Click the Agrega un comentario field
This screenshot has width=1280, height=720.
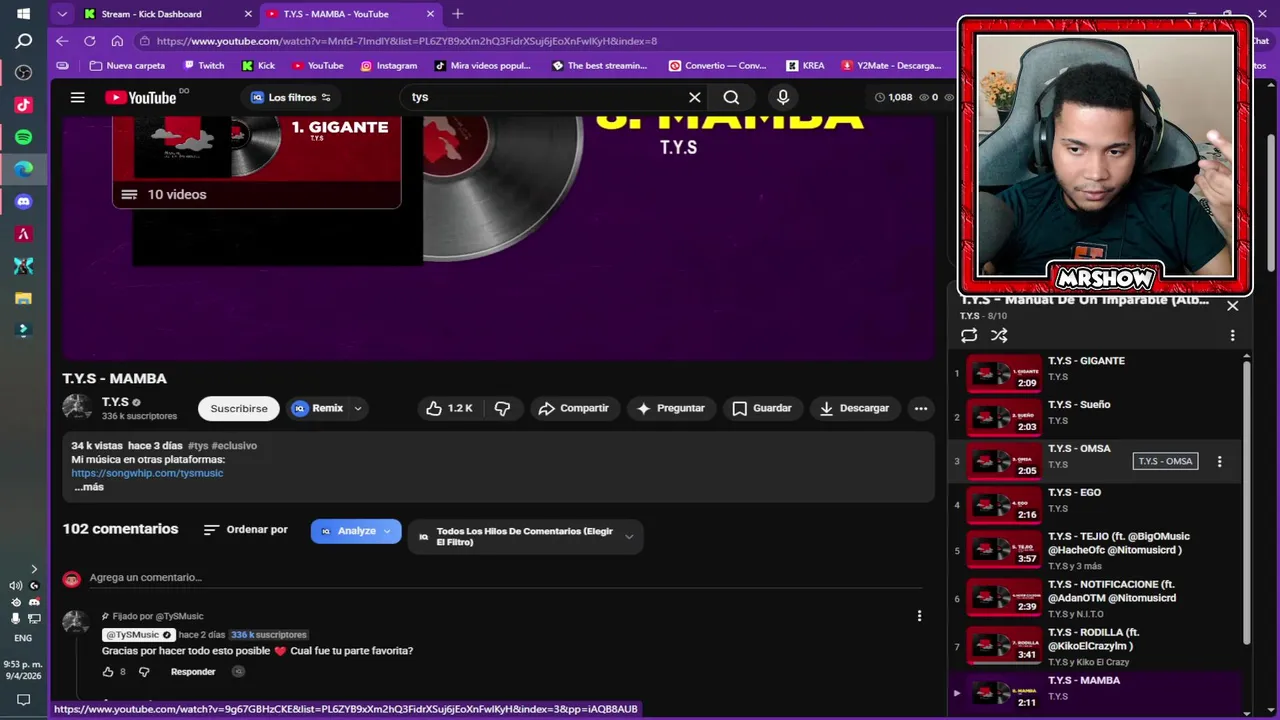point(505,577)
